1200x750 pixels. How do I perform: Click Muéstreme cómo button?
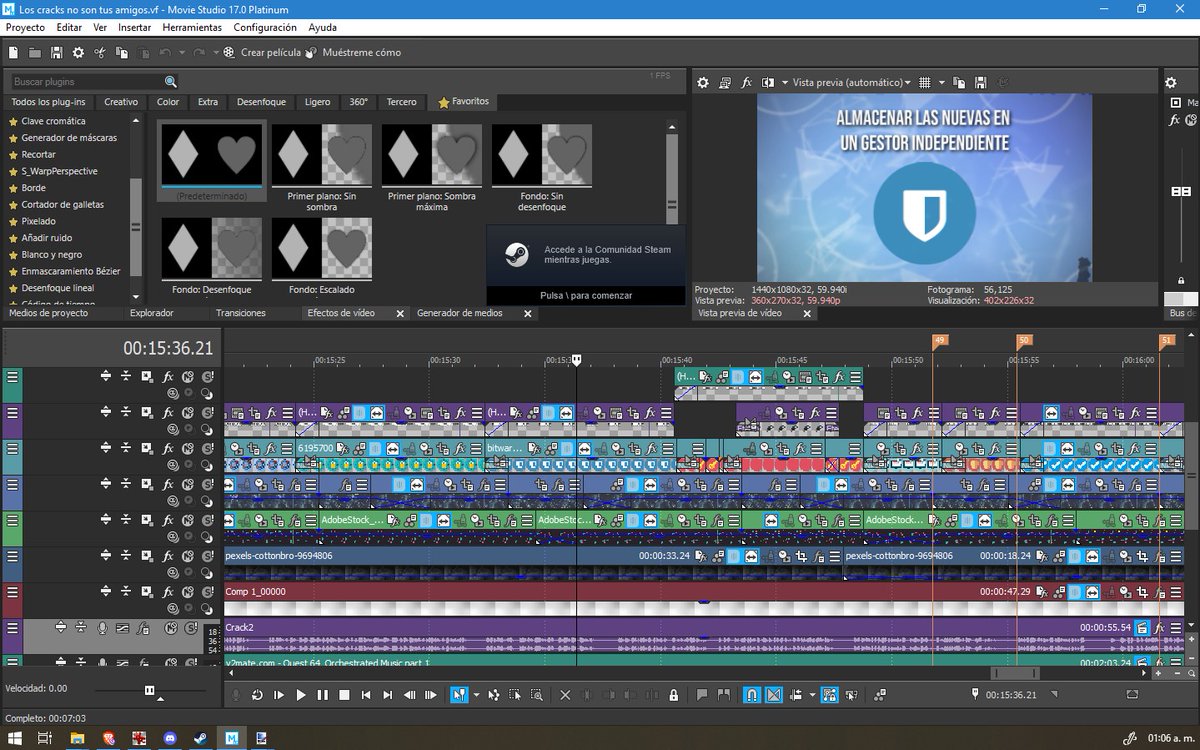(353, 52)
